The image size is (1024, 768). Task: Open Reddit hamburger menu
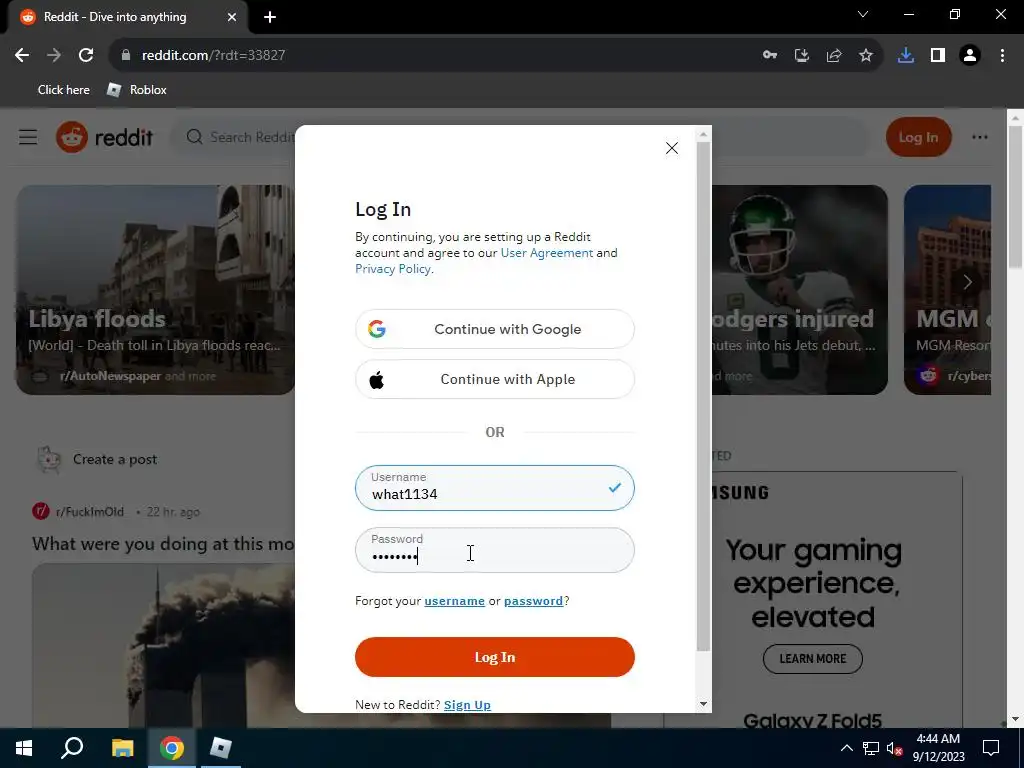point(28,137)
